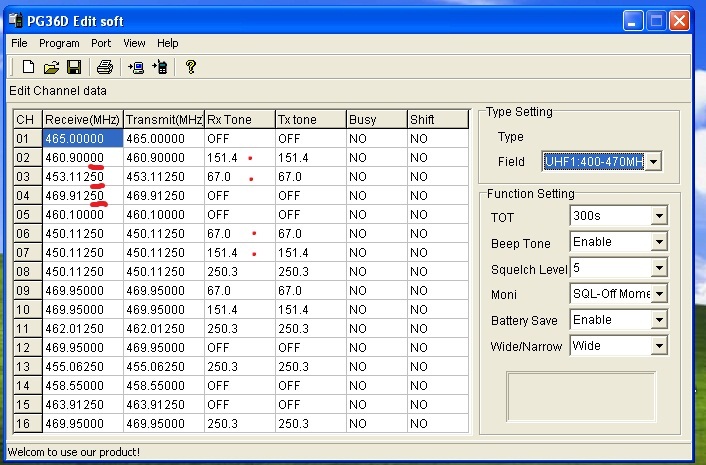
Task: Select channel 05 transmit cell 460.10000
Action: [x=164, y=215]
